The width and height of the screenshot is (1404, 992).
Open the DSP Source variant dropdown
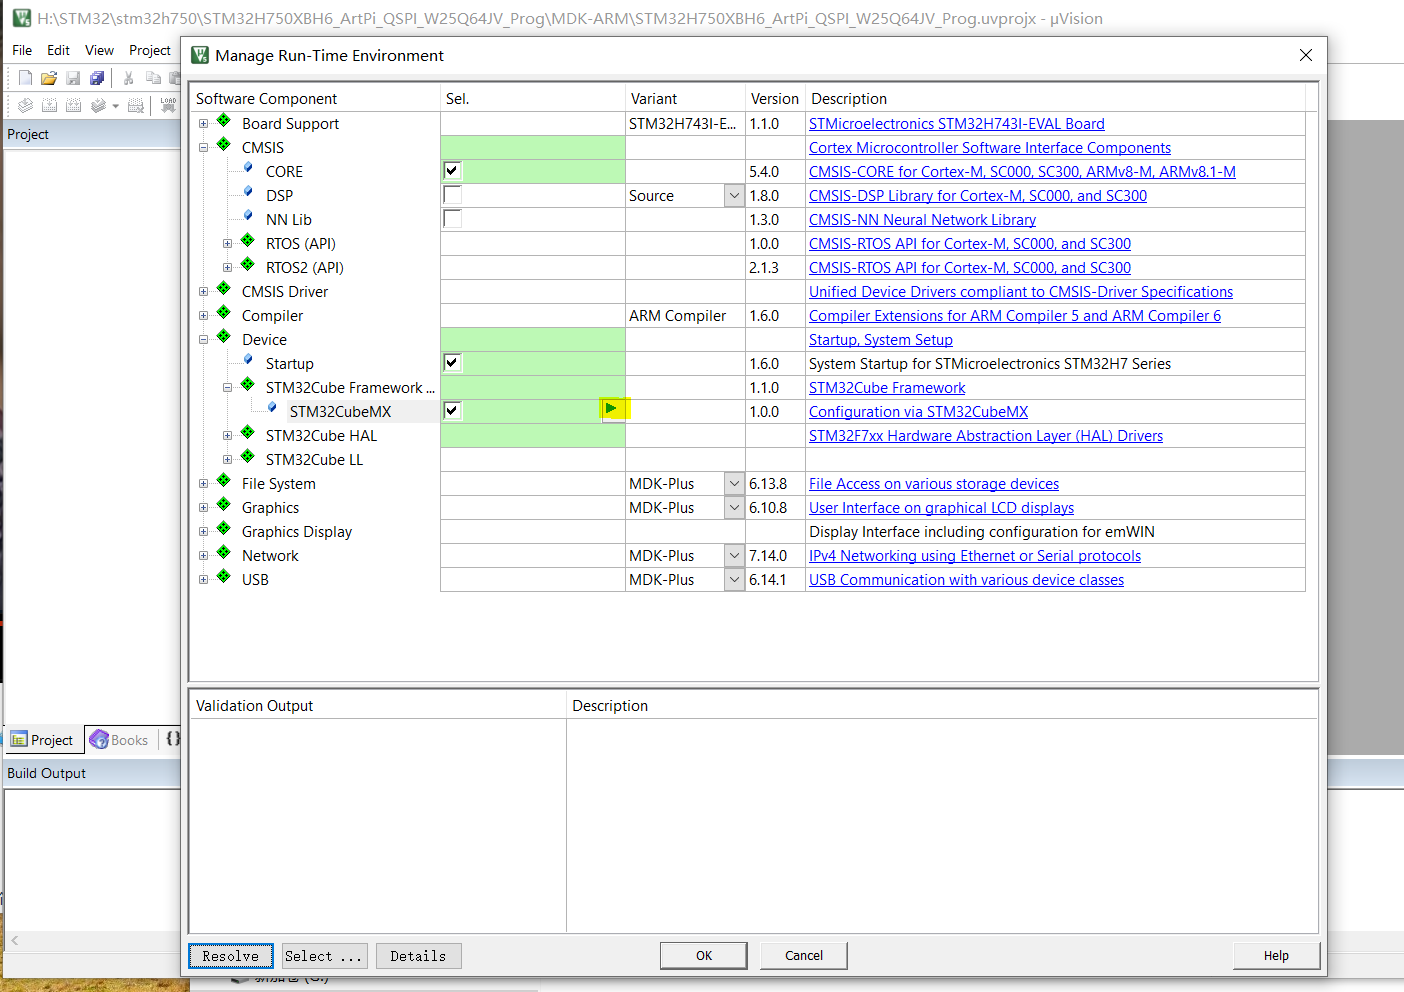tap(734, 196)
